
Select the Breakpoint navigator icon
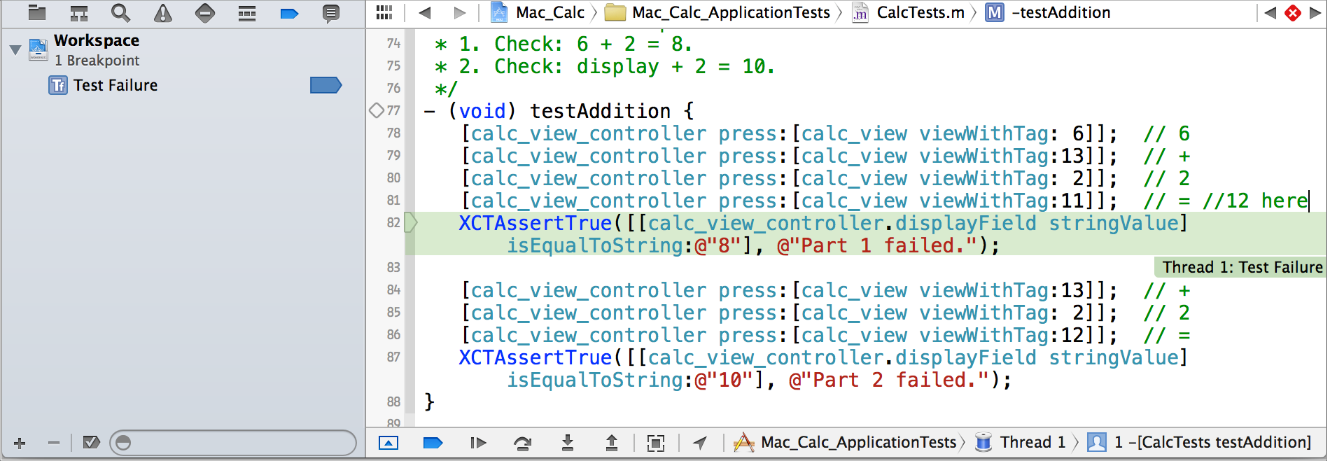coord(289,13)
